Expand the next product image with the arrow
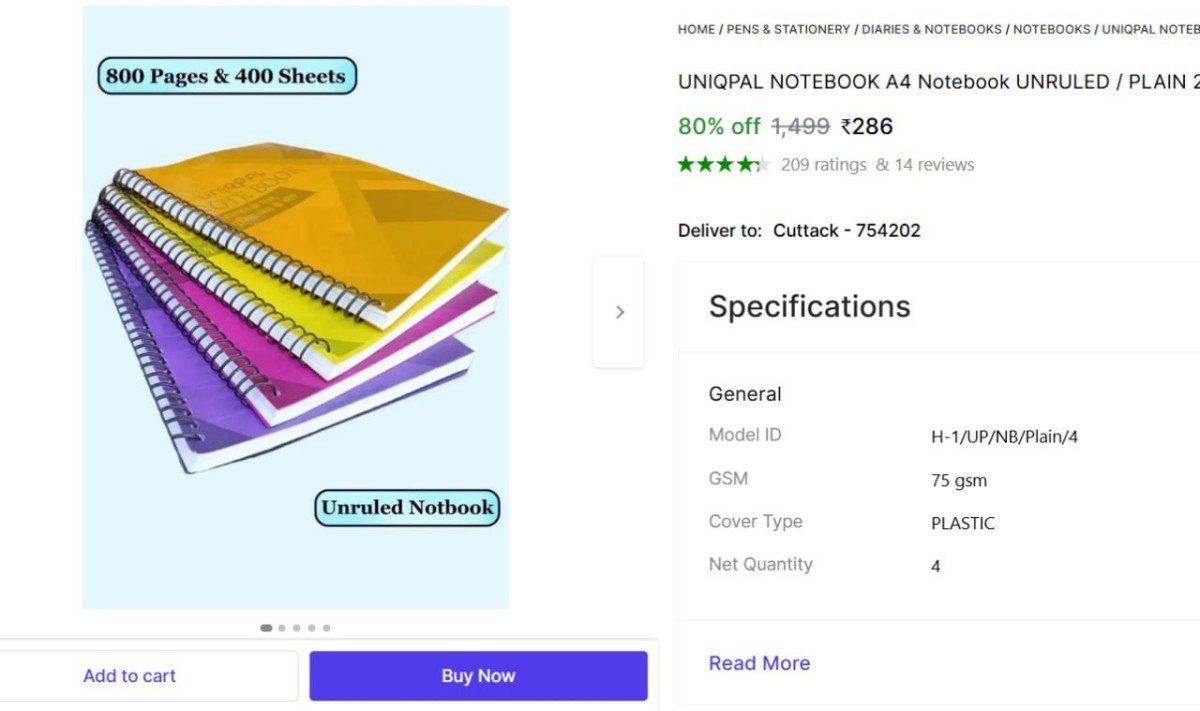Screen dimensions: 1200x711 click(619, 311)
